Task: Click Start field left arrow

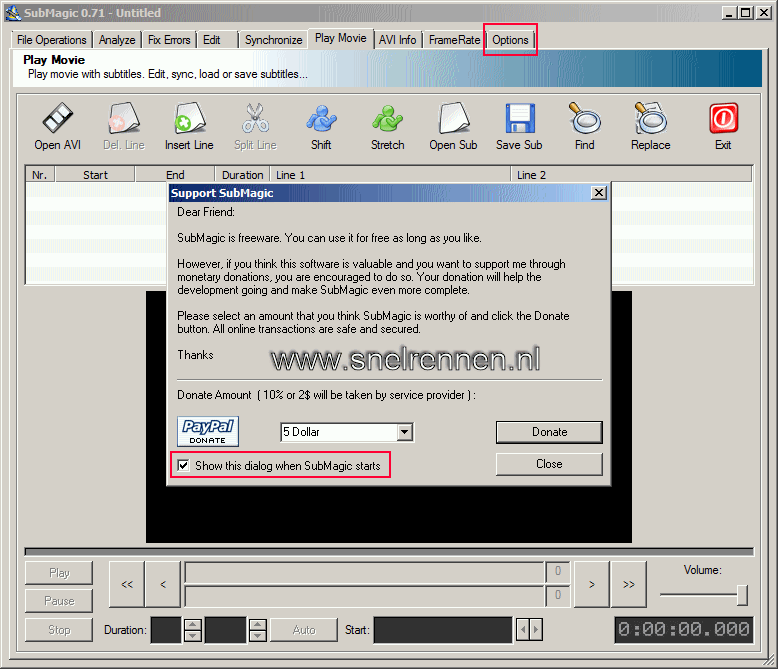Action: tap(523, 630)
